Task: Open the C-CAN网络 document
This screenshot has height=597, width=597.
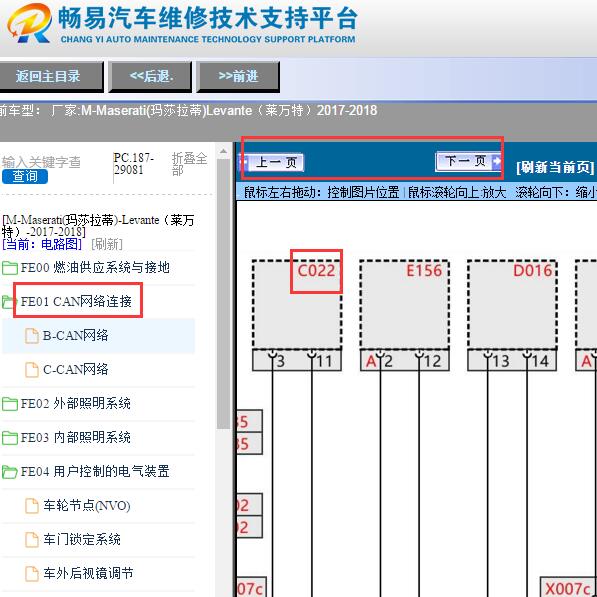Action: tap(75, 369)
